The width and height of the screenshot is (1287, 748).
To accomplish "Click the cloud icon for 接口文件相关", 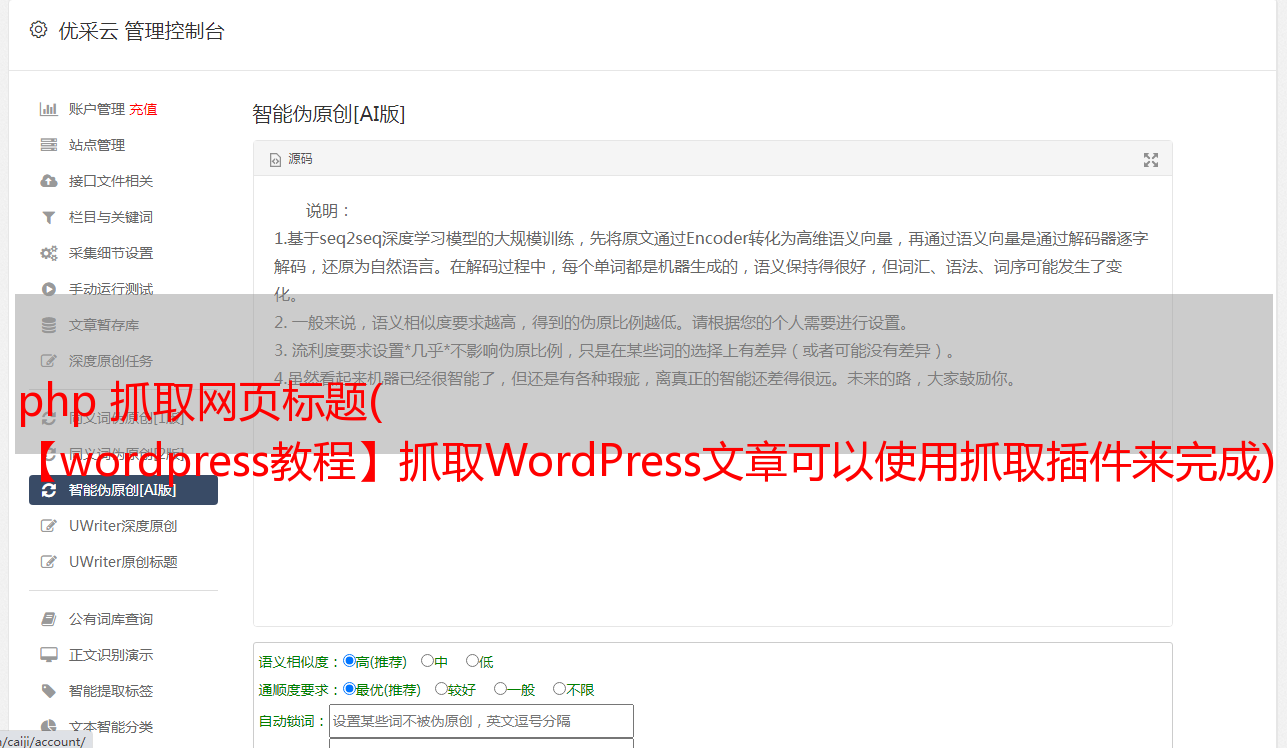I will (x=48, y=181).
